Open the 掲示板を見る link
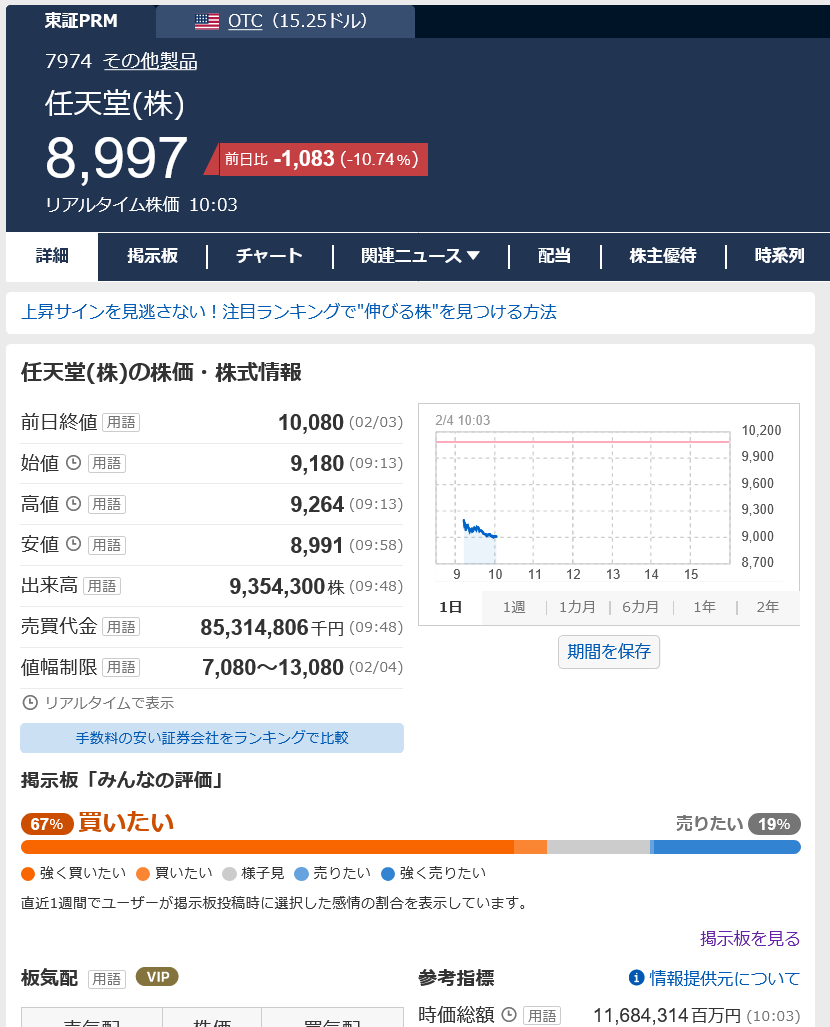Screen dimensions: 830x1027 pyautogui.click(x=750, y=938)
